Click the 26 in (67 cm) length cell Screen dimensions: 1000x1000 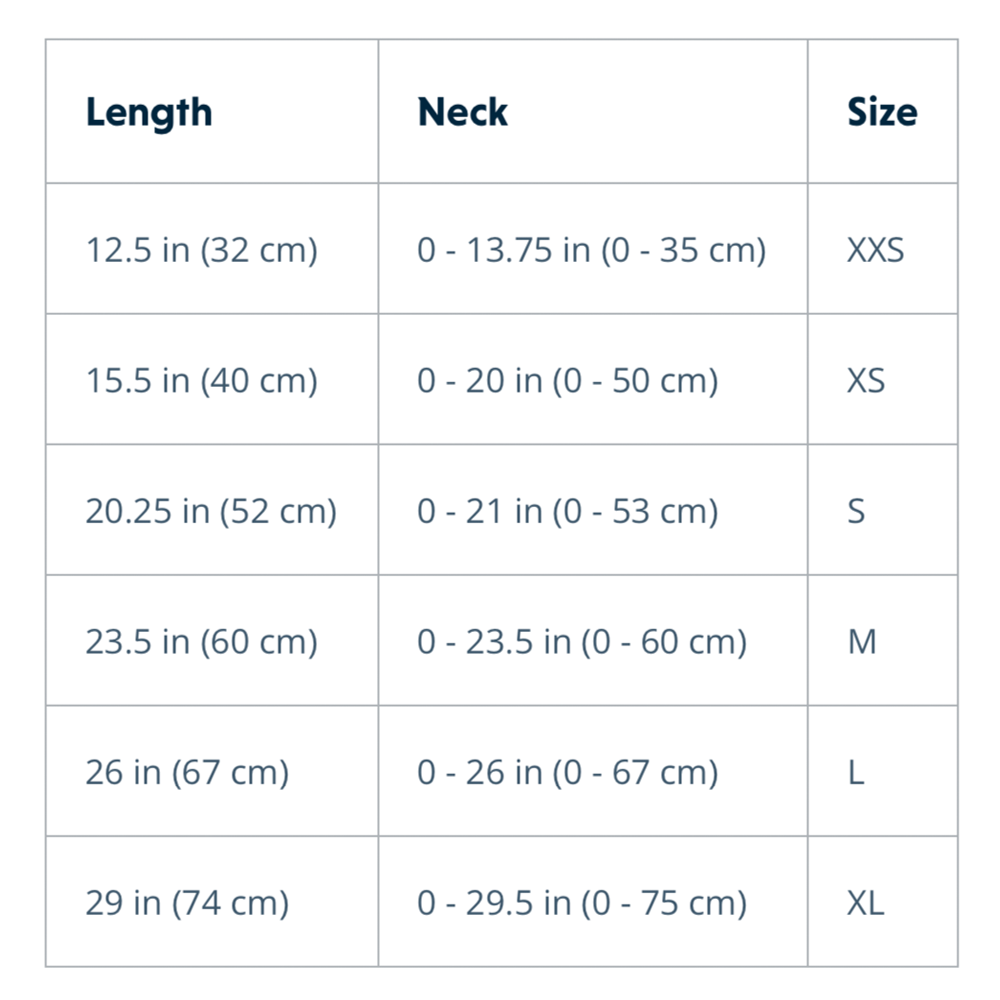tap(187, 772)
